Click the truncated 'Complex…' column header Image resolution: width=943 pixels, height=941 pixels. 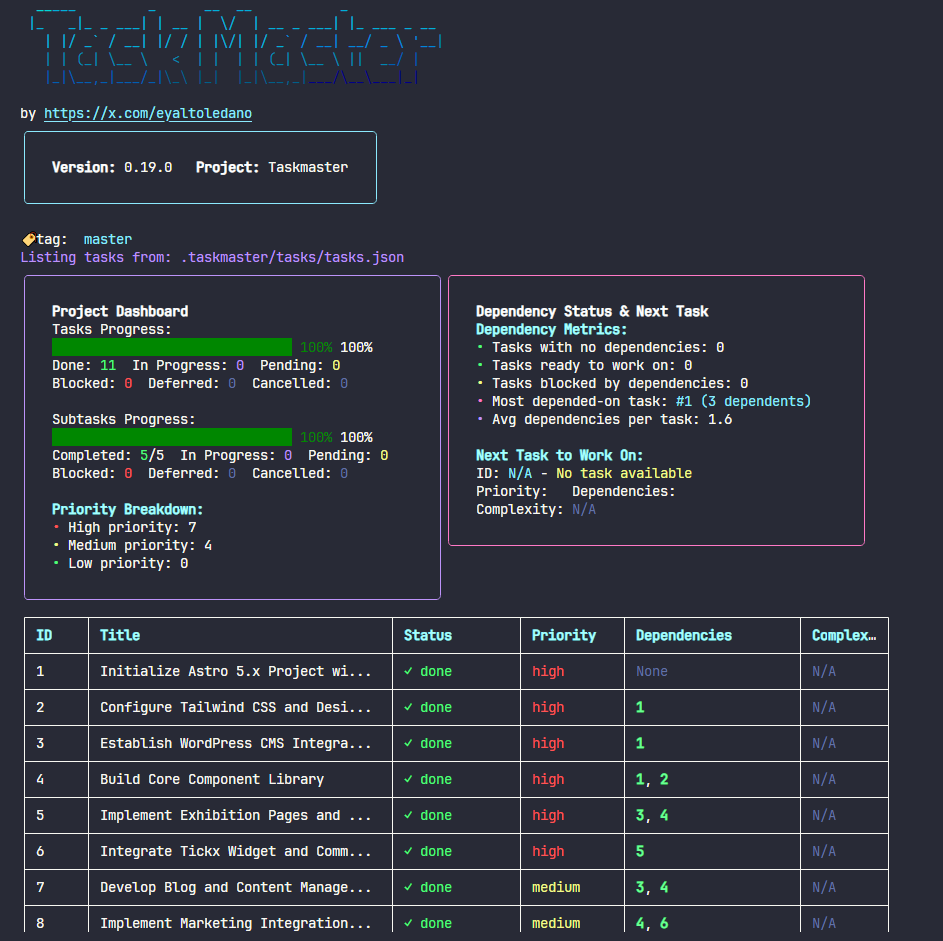(844, 636)
